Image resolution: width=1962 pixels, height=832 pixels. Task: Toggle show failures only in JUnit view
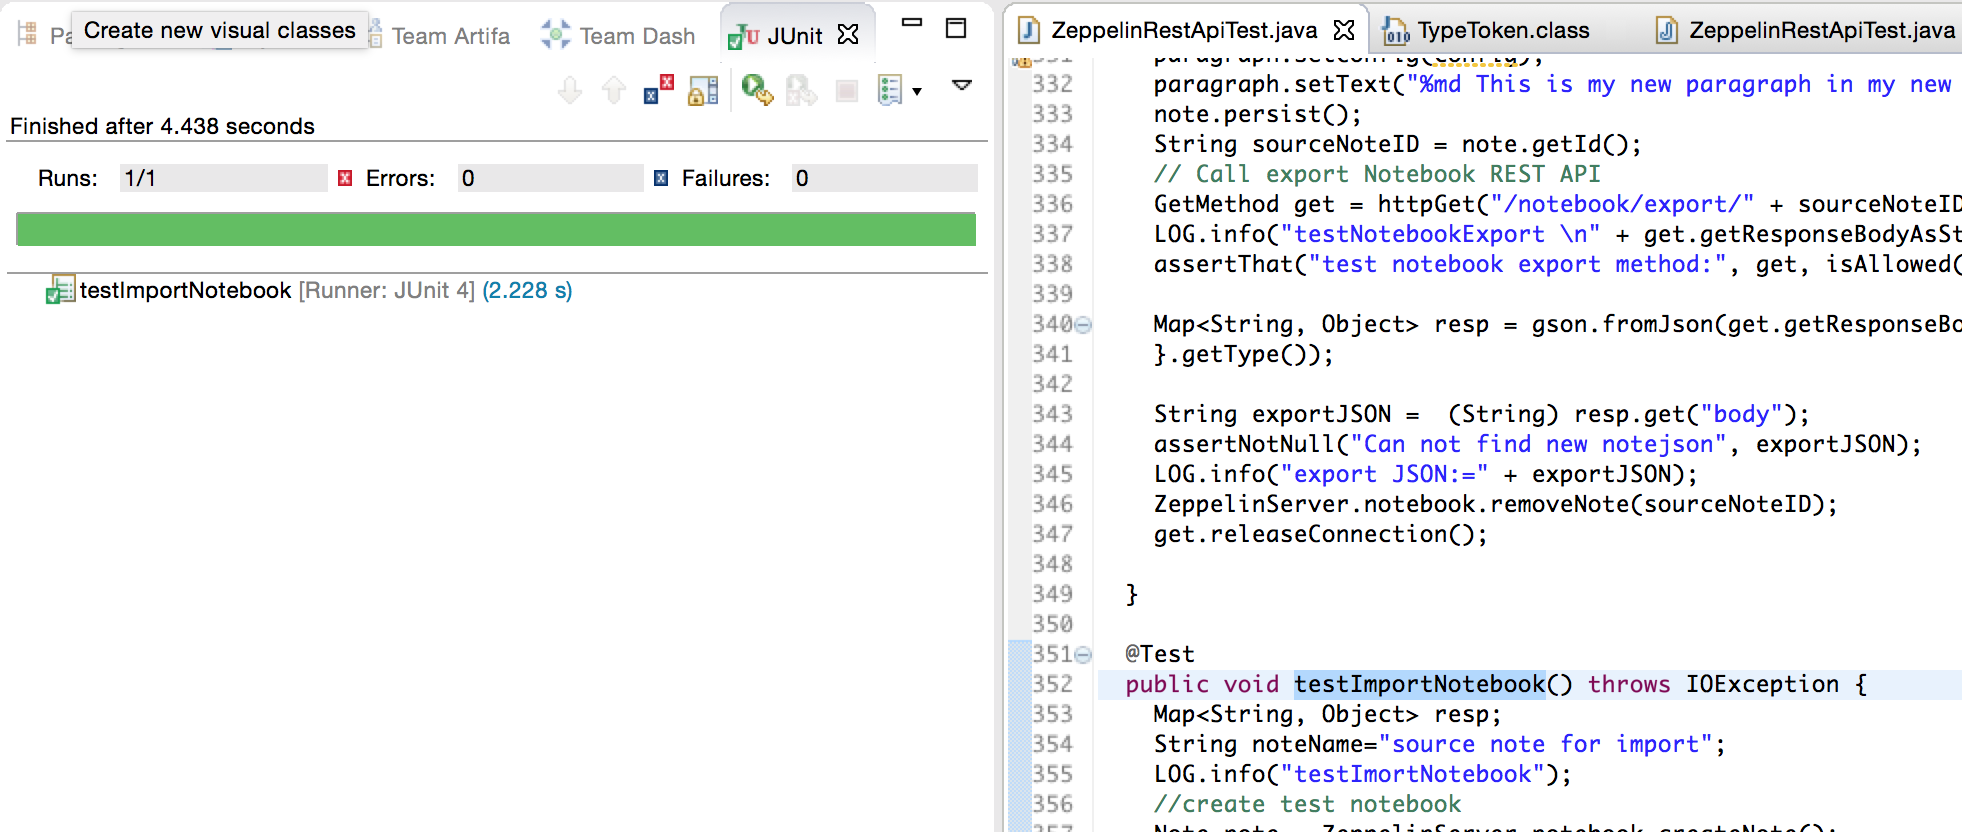pyautogui.click(x=658, y=90)
